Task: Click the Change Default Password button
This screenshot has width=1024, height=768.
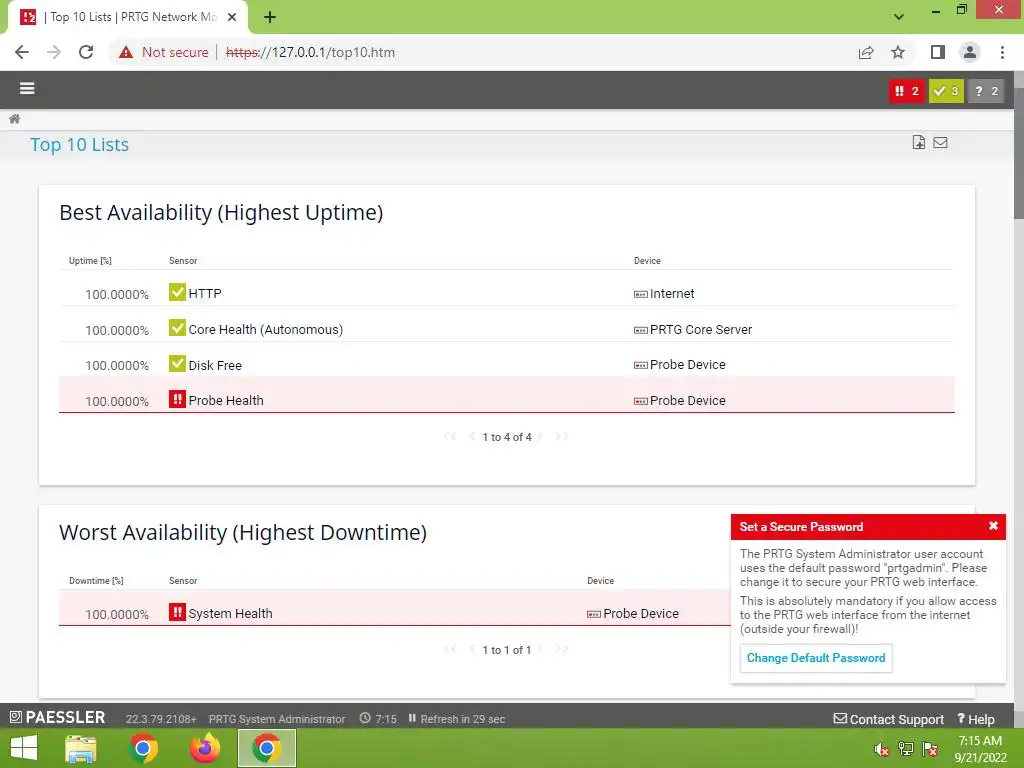Action: pos(816,658)
